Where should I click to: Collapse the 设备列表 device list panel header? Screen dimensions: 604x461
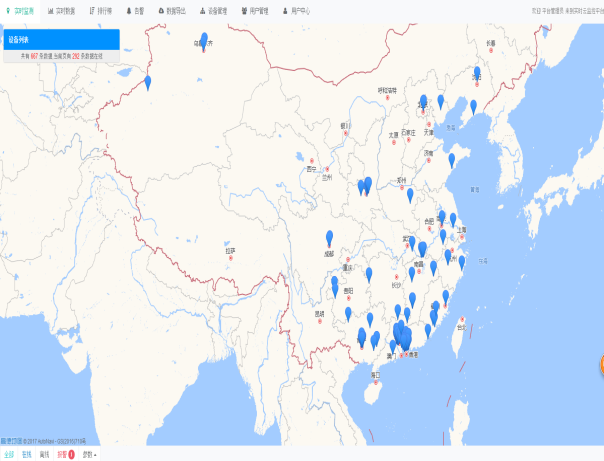[60, 40]
